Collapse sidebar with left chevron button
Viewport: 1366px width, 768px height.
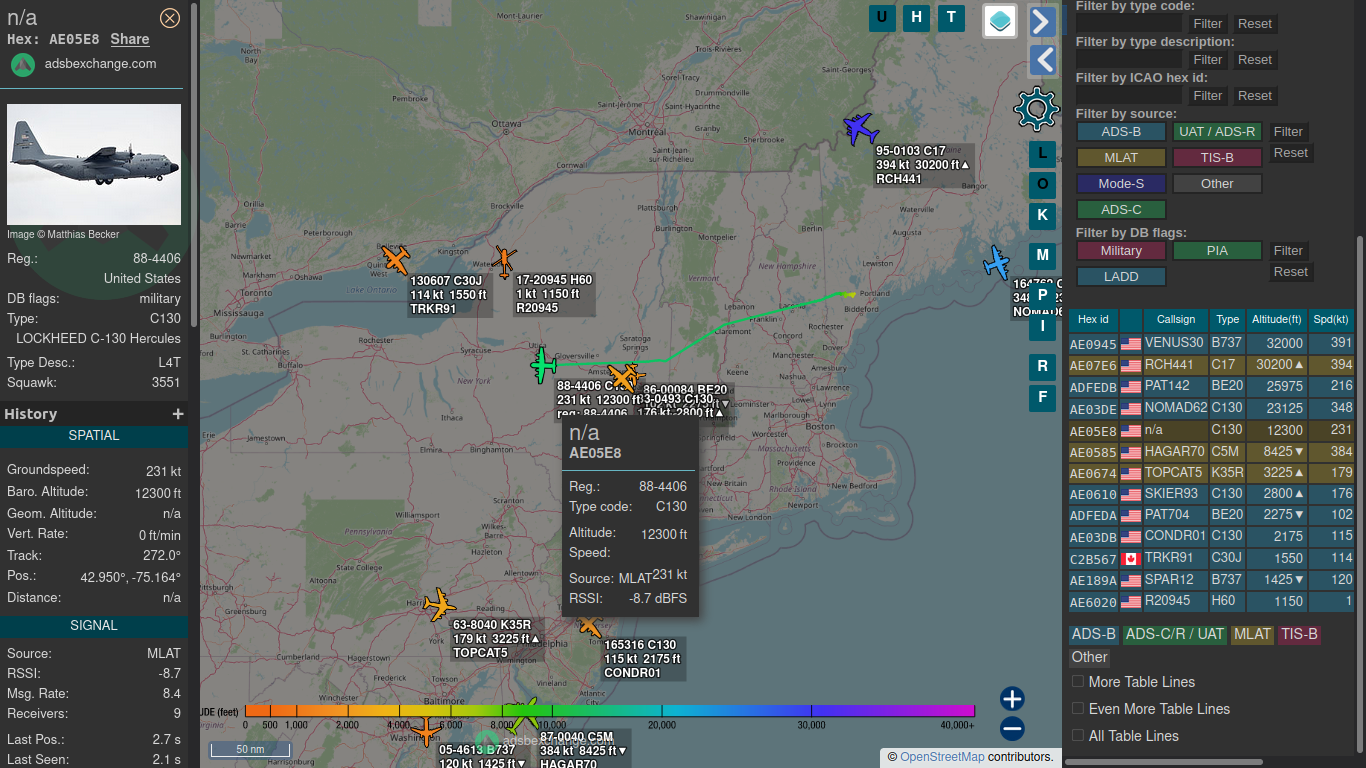[x=1043, y=60]
